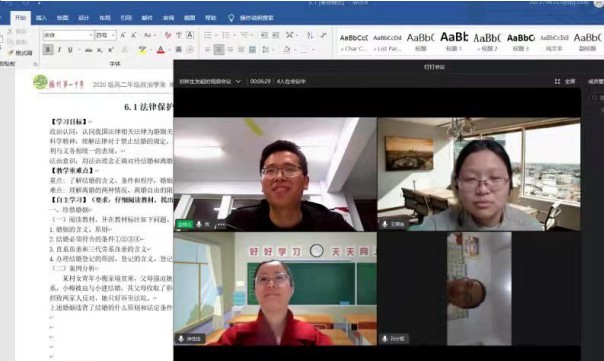Expand meeting title dropdown chevron in DingTalk
The width and height of the screenshot is (604, 361).
(238, 82)
